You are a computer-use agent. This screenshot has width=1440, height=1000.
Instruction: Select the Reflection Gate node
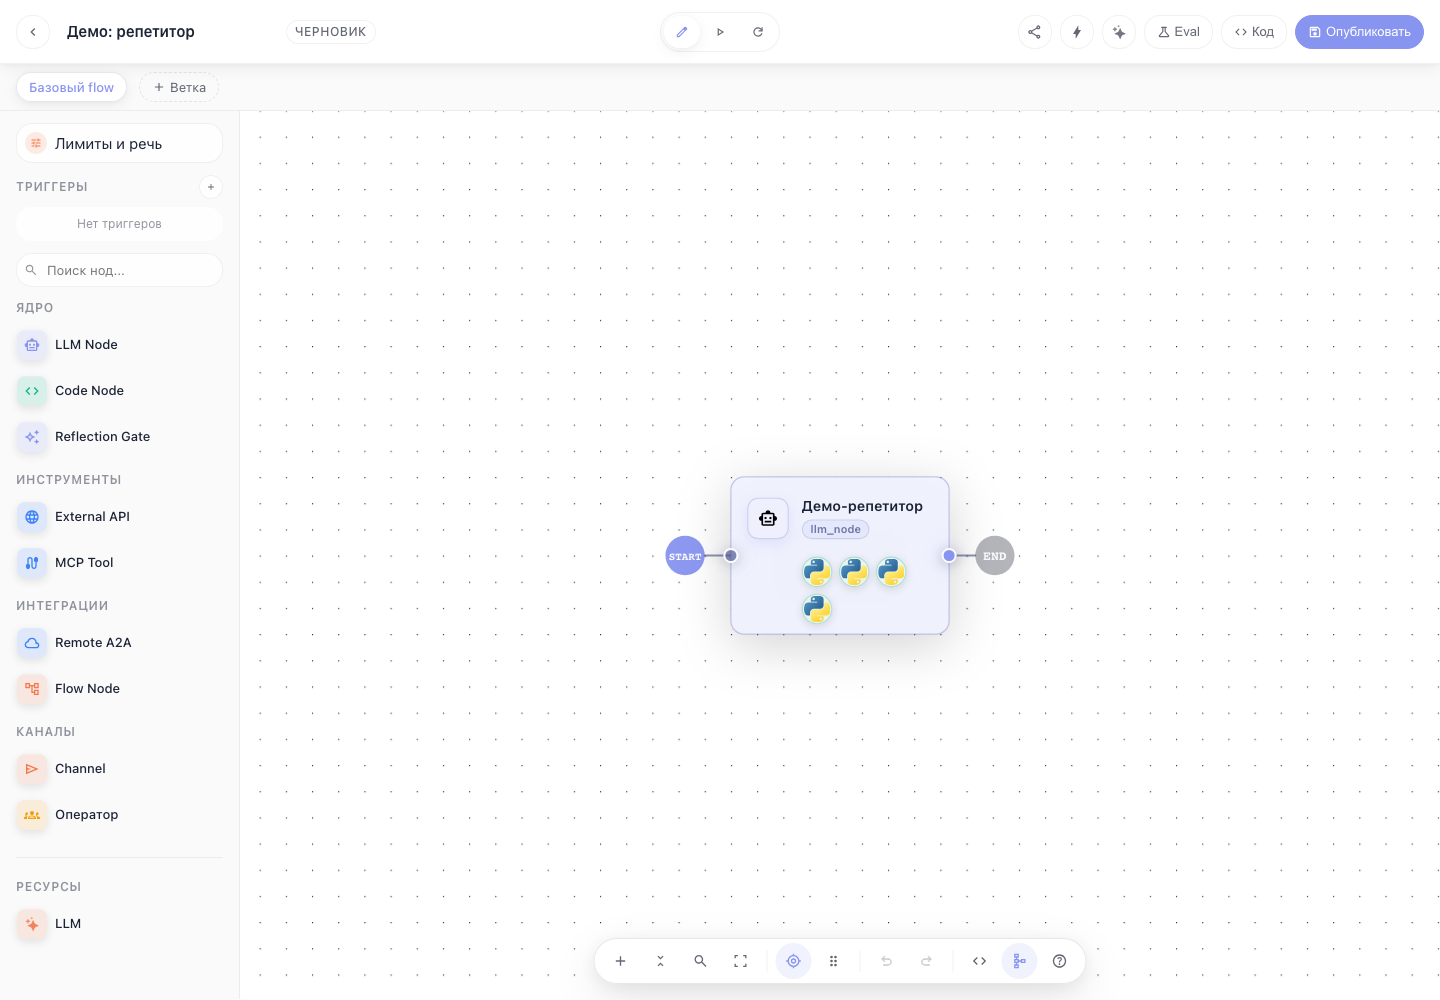(119, 437)
